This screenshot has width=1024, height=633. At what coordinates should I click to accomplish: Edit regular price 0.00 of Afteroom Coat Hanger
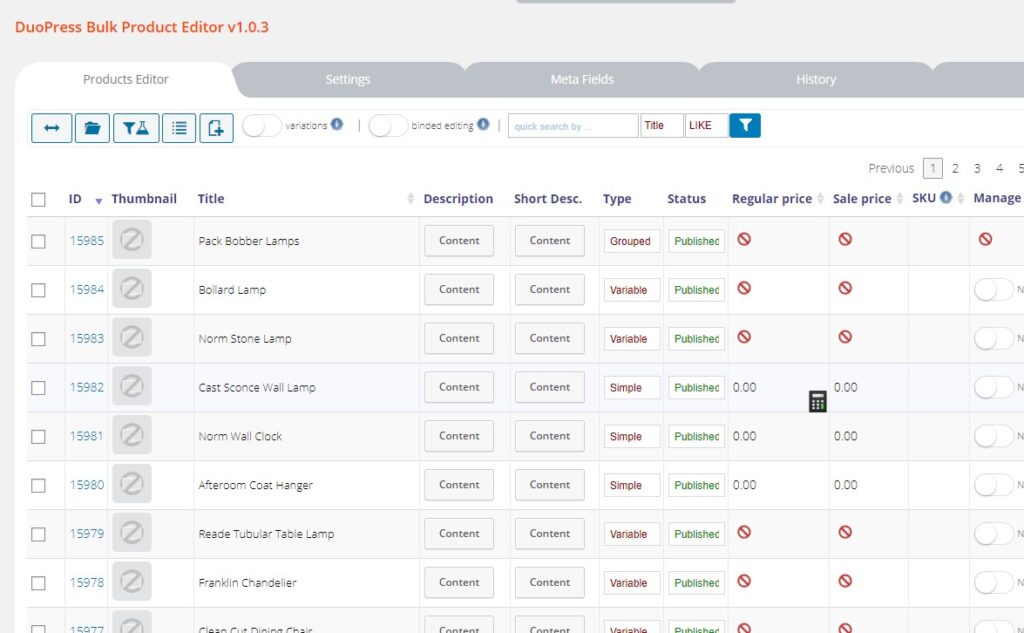[744, 485]
